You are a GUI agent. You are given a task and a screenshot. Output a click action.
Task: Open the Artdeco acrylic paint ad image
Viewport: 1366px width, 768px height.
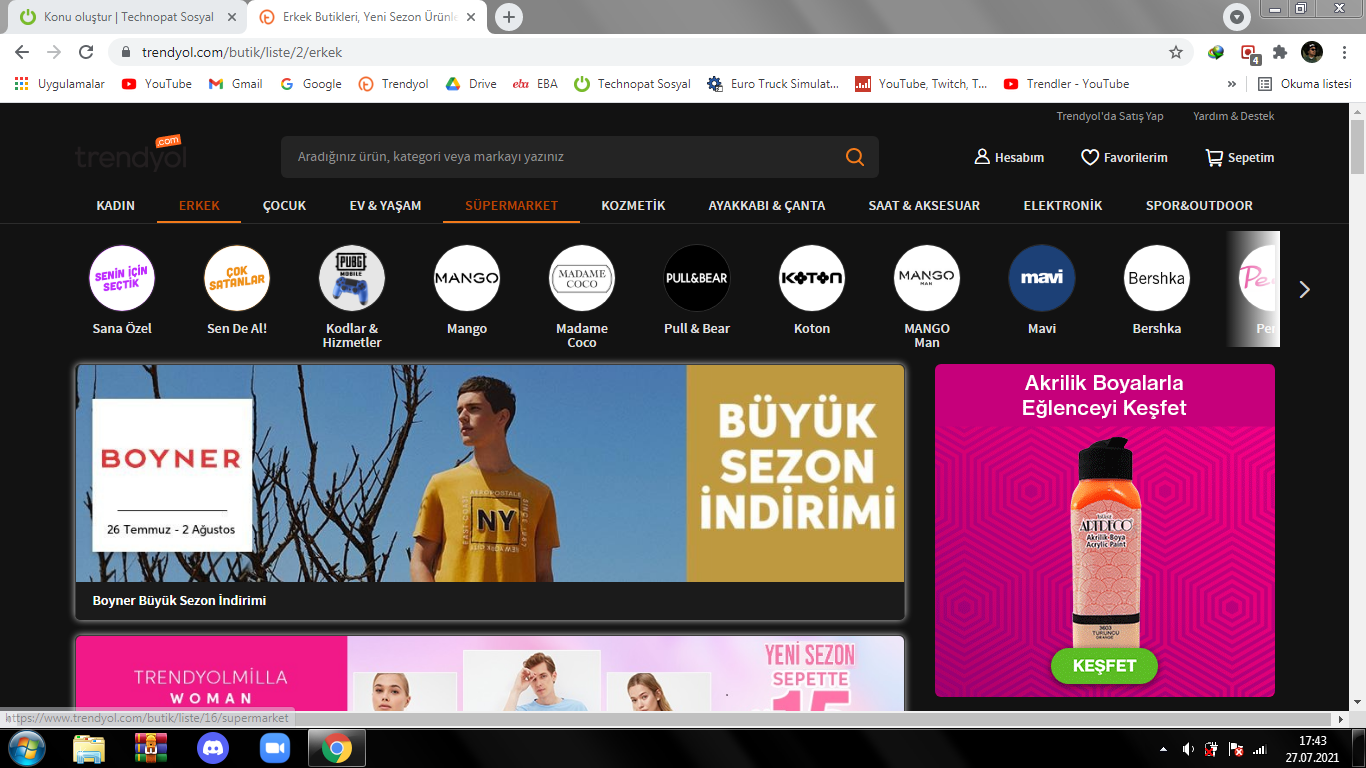point(1105,530)
